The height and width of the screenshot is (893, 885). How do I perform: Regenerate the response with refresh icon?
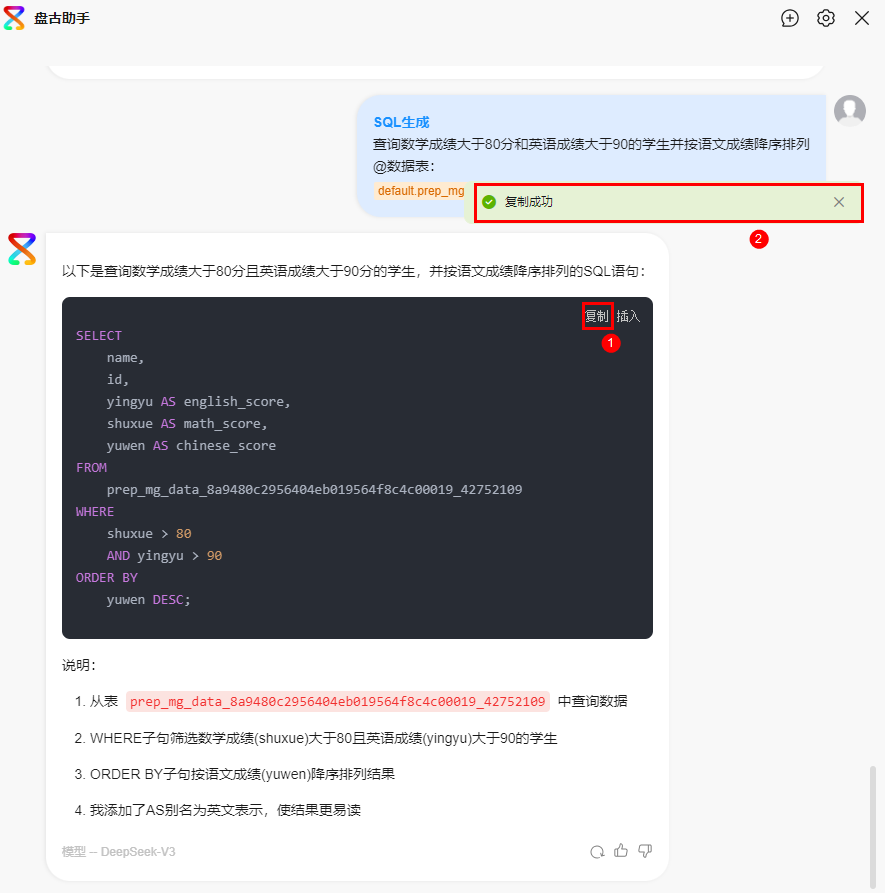[x=597, y=851]
